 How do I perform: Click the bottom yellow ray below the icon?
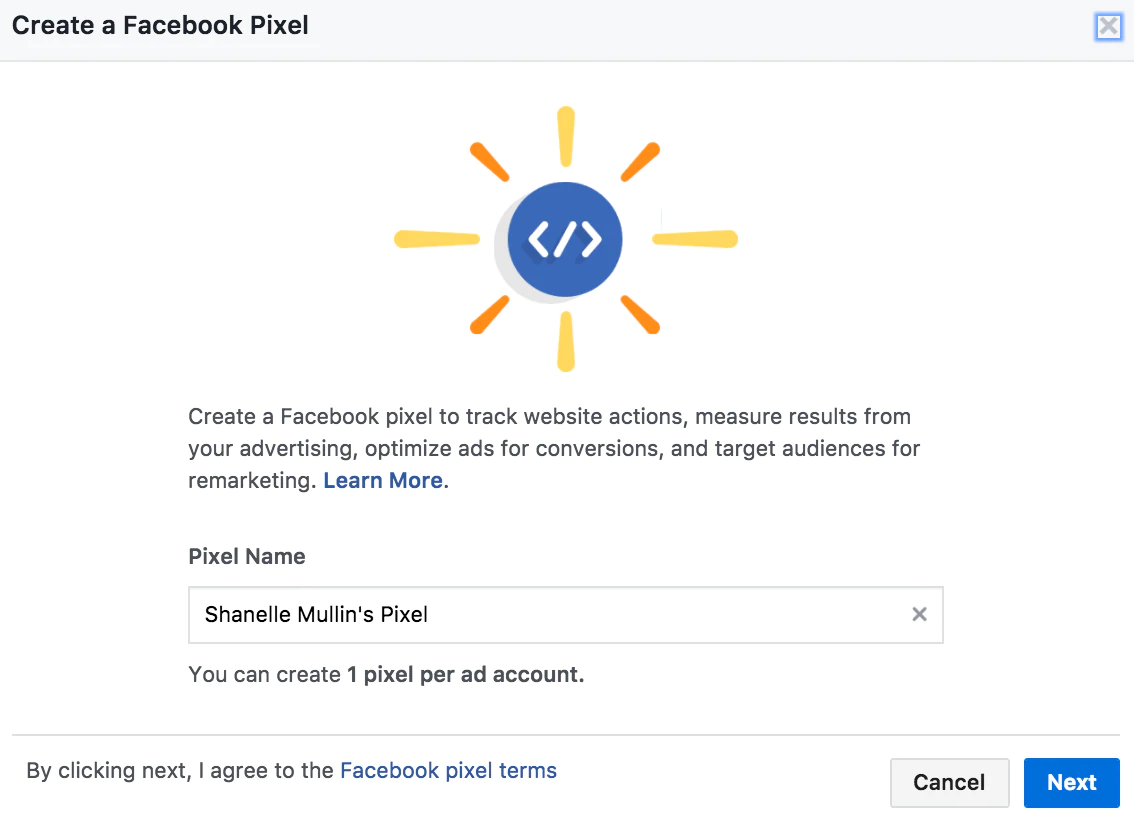point(566,342)
